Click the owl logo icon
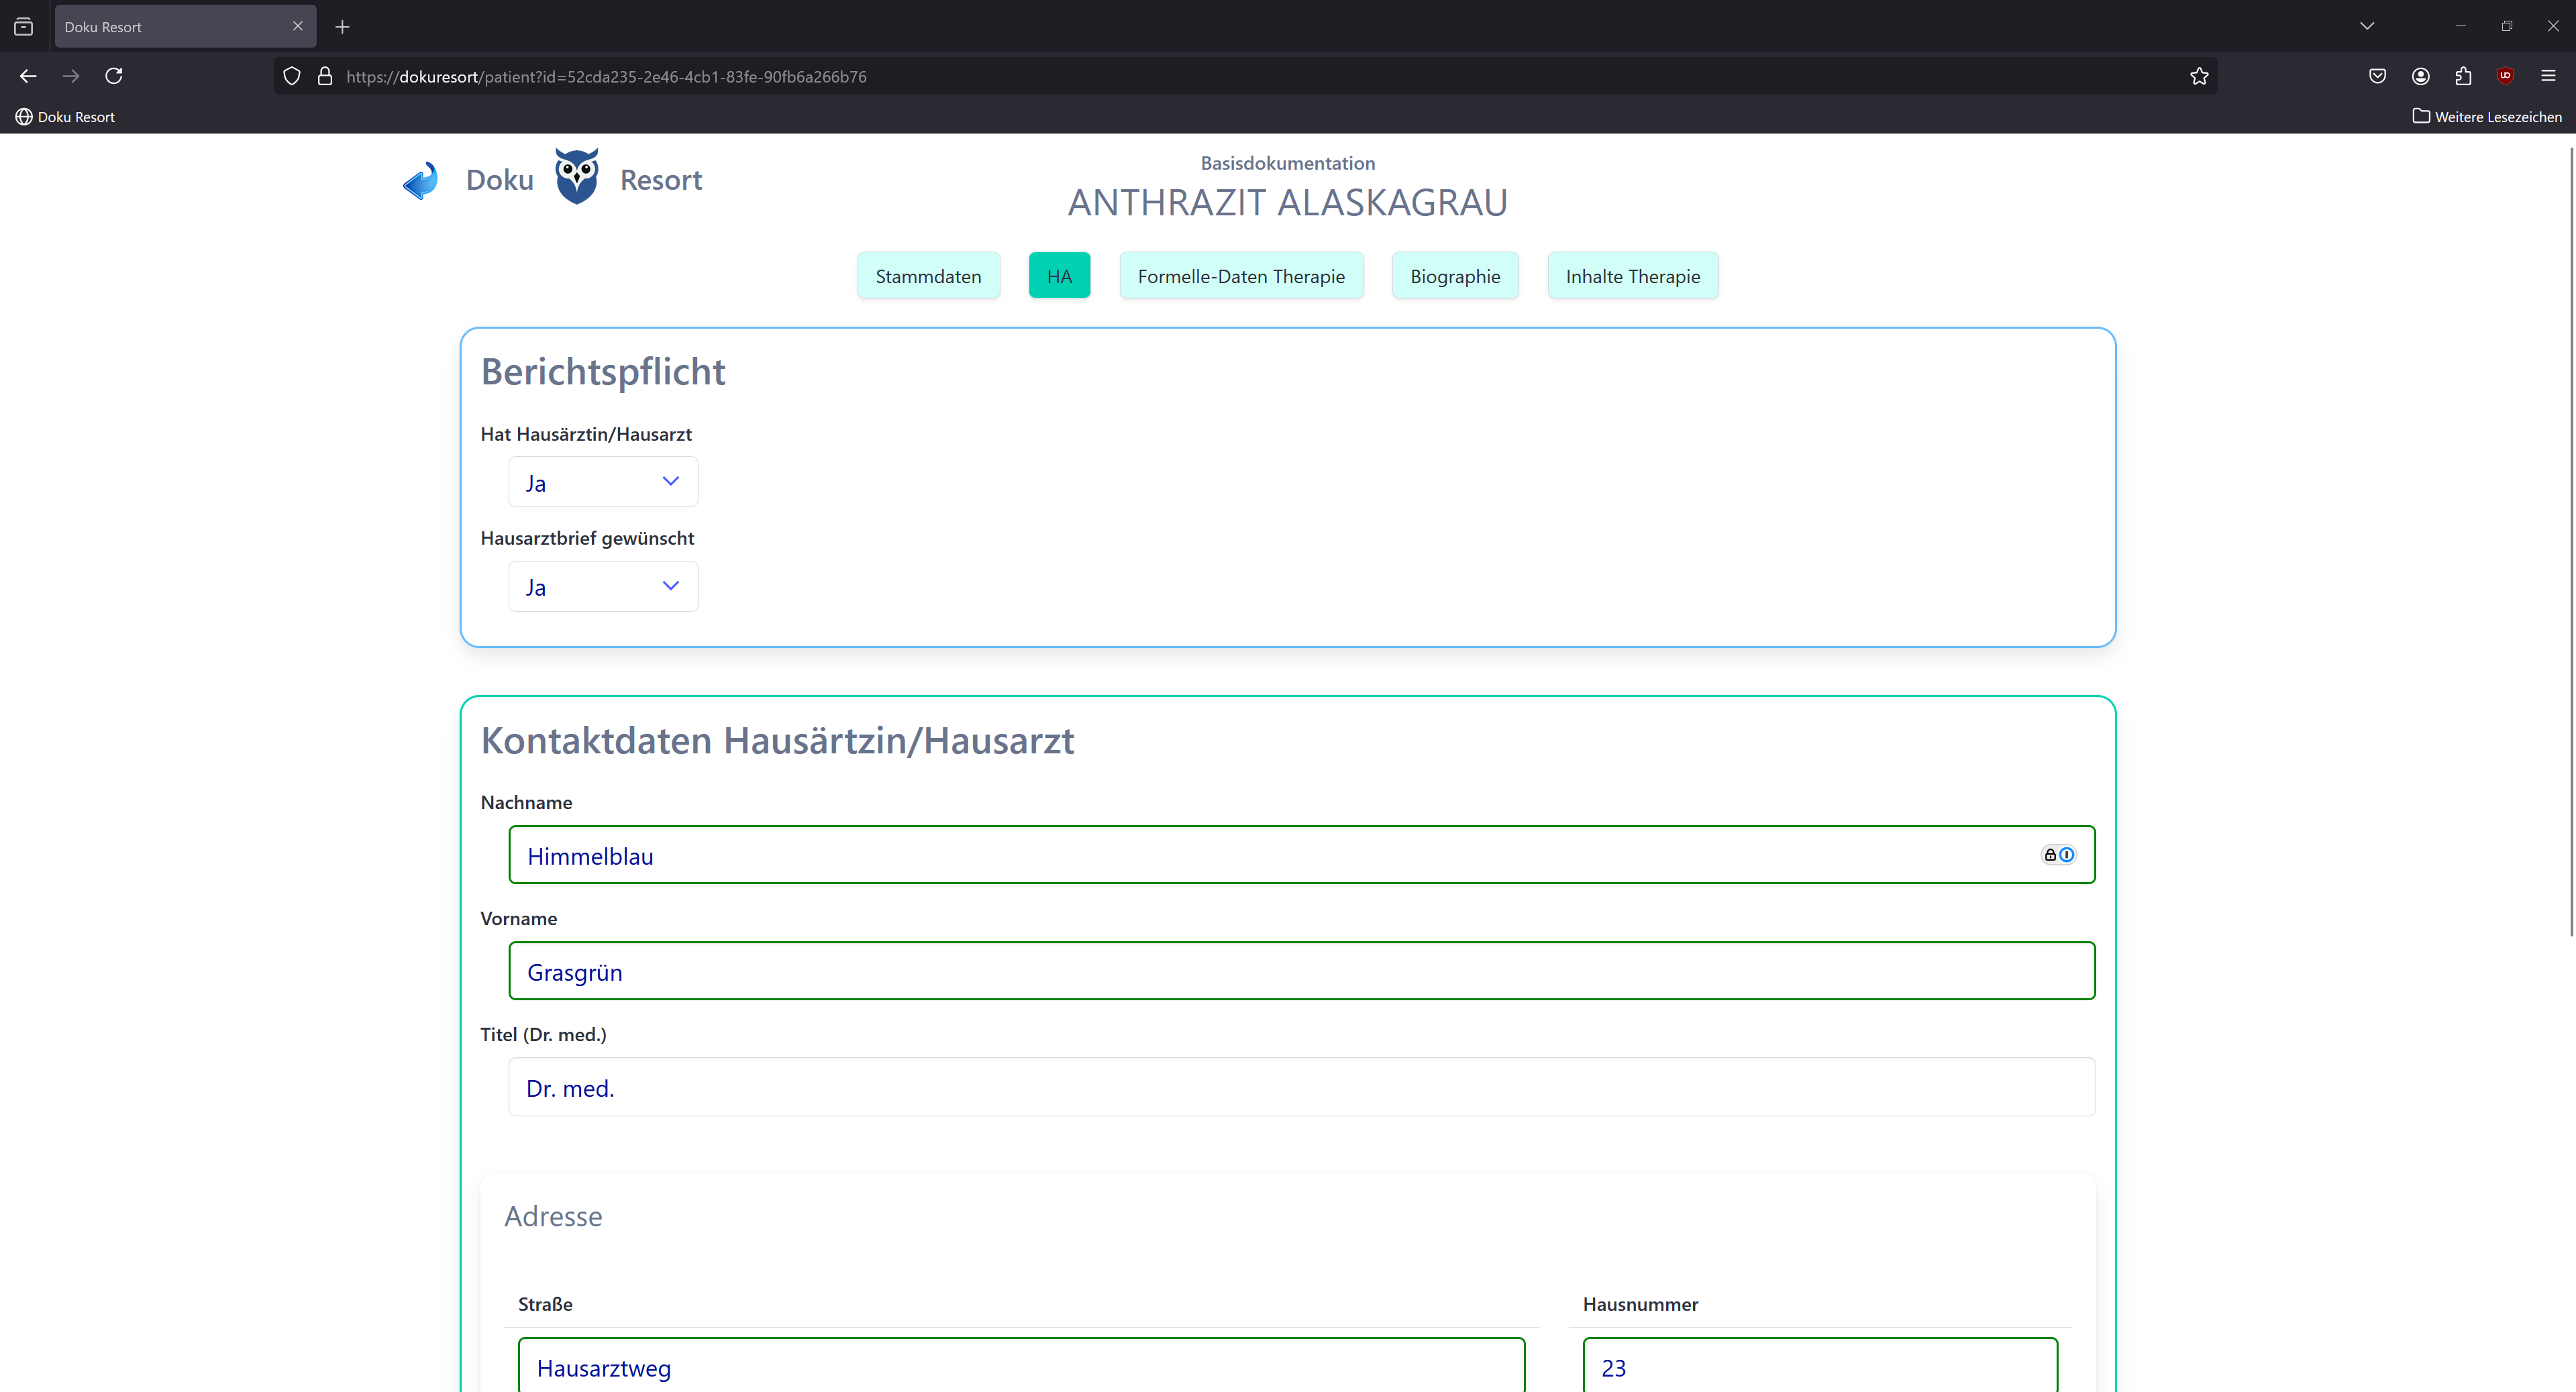Image resolution: width=2576 pixels, height=1392 pixels. 577,177
